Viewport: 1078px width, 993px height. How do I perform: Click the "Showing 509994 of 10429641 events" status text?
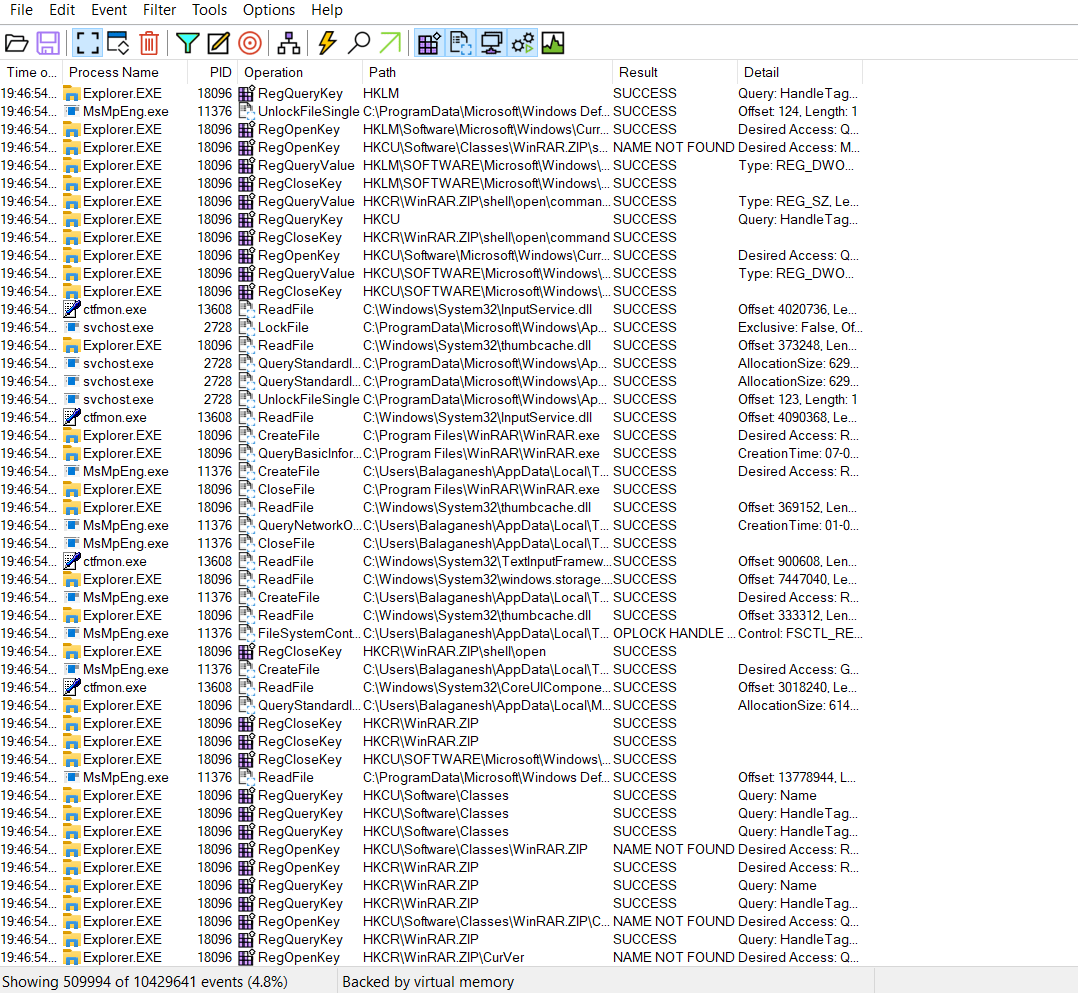coord(145,981)
